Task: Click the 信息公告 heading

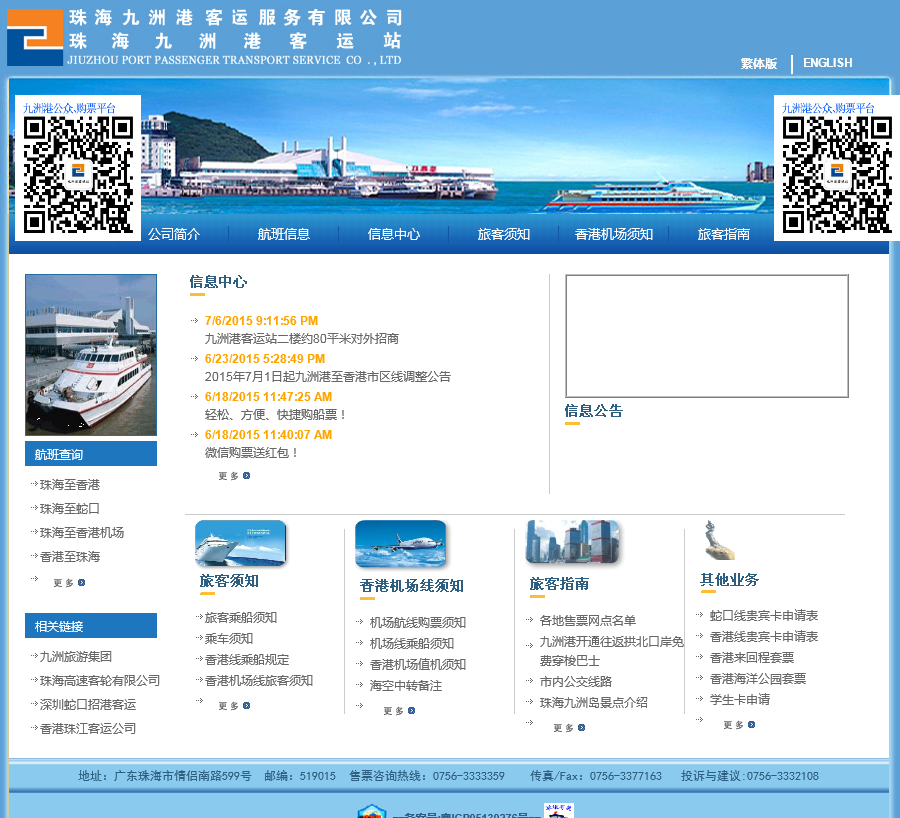Action: point(593,411)
